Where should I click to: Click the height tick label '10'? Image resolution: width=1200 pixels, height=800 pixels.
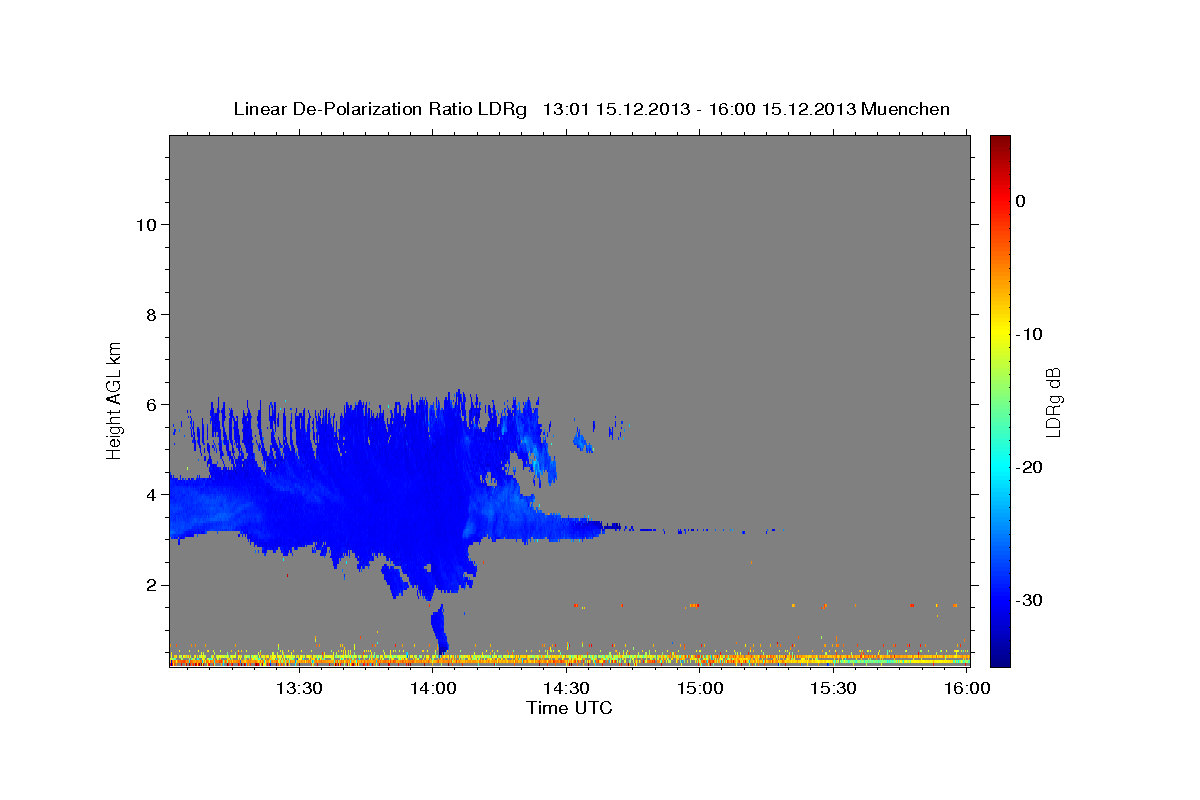tap(145, 224)
